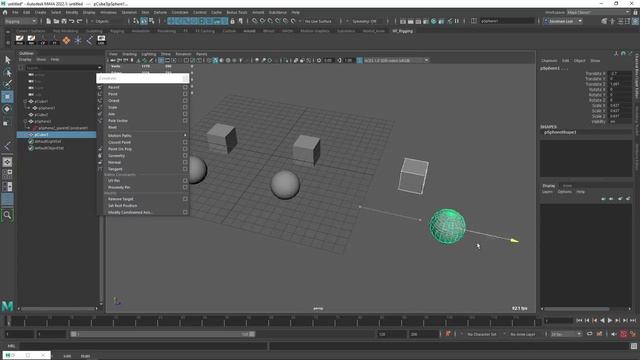Open the Skeleton menu
640x360 pixels.
click(129, 12)
